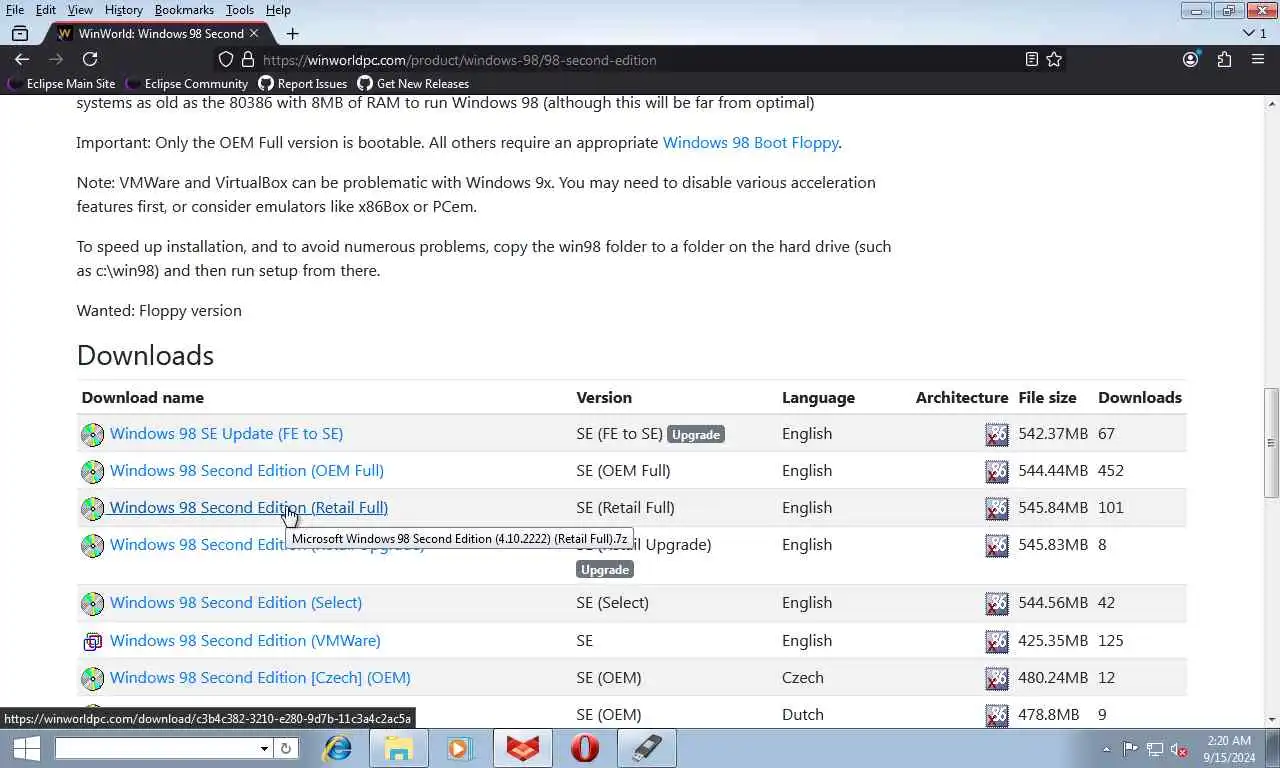Click architecture icon in 542.37MB row
The image size is (1280, 768).
click(997, 434)
